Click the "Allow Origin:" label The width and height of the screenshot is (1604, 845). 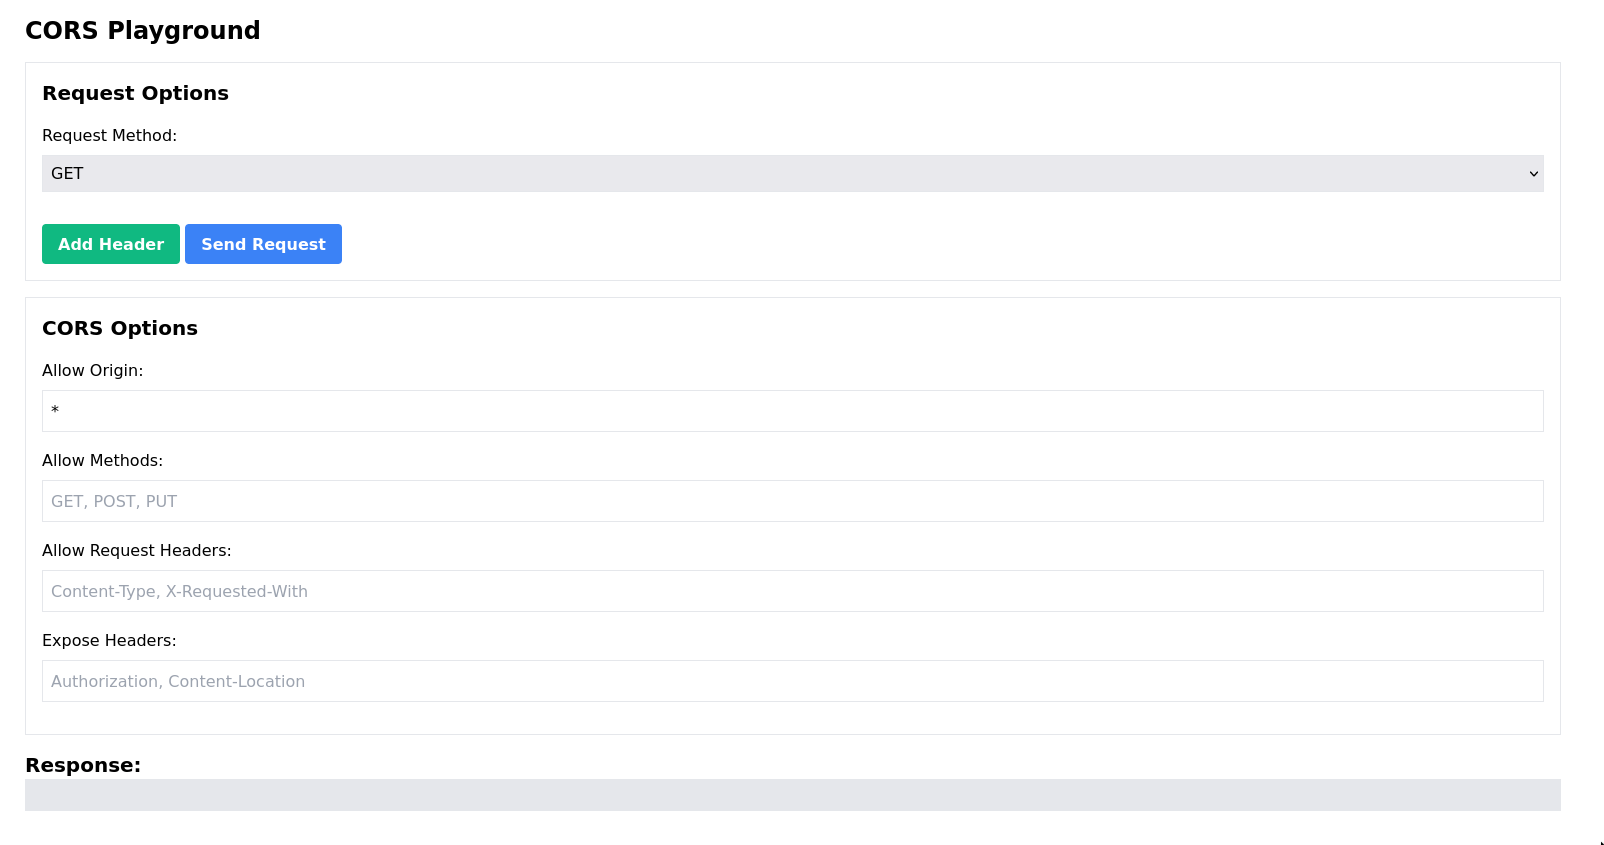coord(92,371)
